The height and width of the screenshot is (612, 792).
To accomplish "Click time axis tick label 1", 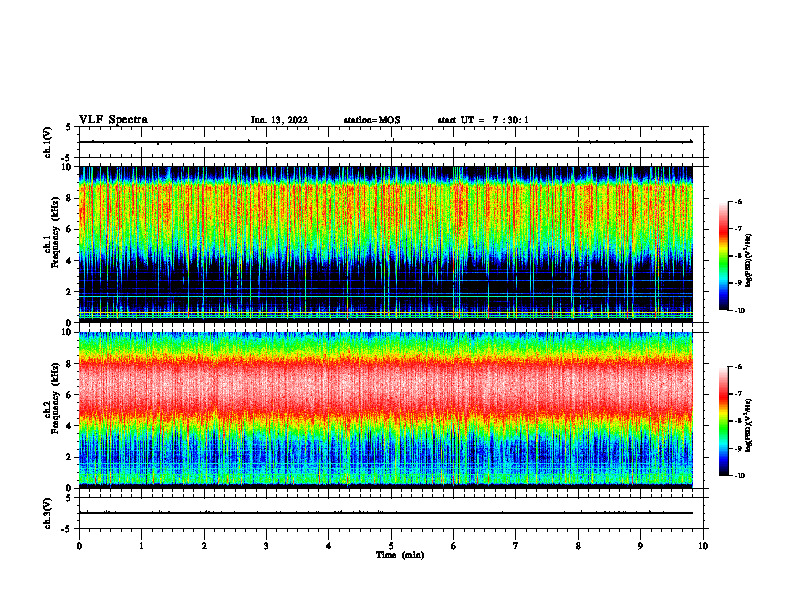I will click(x=141, y=546).
